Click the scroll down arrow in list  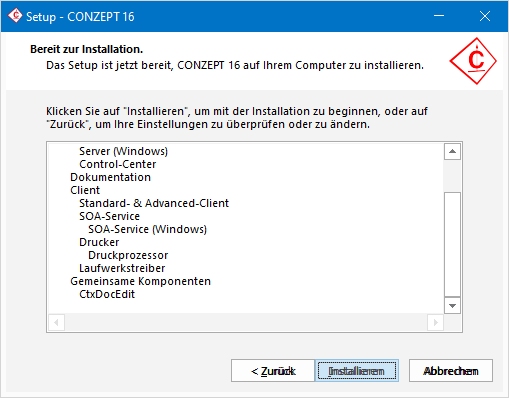coord(452,306)
